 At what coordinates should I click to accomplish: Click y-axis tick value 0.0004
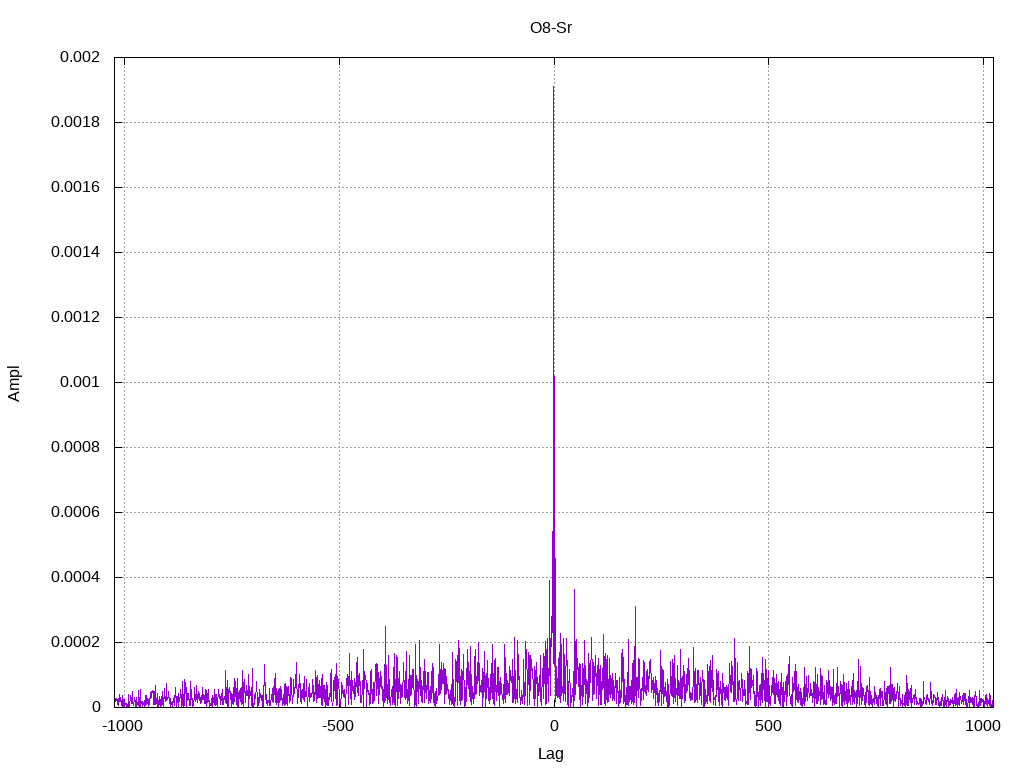pos(76,577)
